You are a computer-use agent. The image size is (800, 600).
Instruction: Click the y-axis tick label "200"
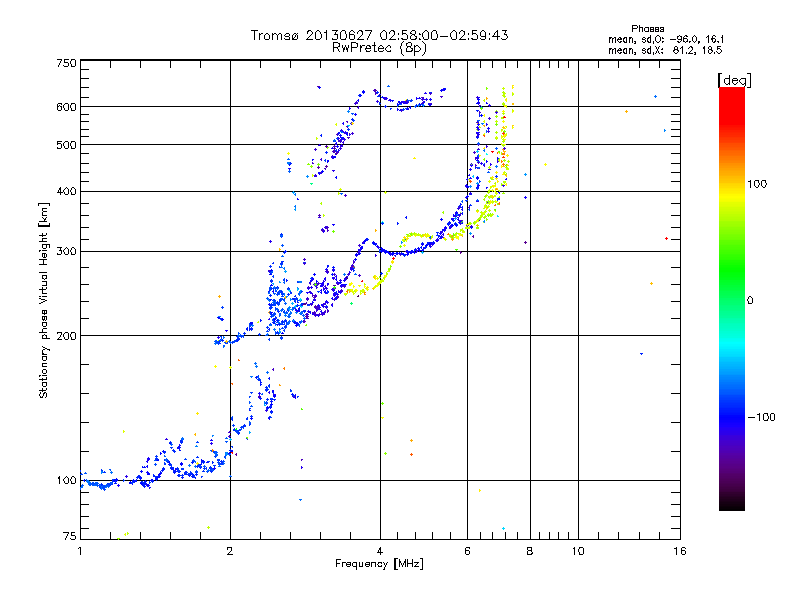pos(67,336)
